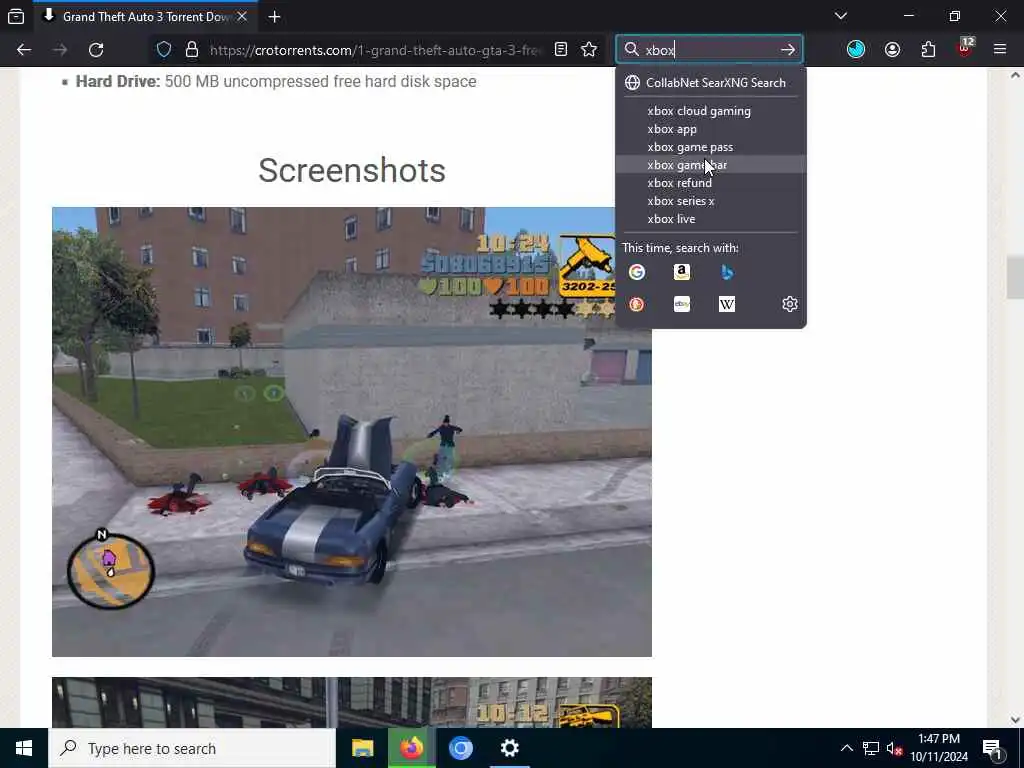Open the blue circular extension icon
Viewport: 1024px width, 768px height.
pos(856,50)
